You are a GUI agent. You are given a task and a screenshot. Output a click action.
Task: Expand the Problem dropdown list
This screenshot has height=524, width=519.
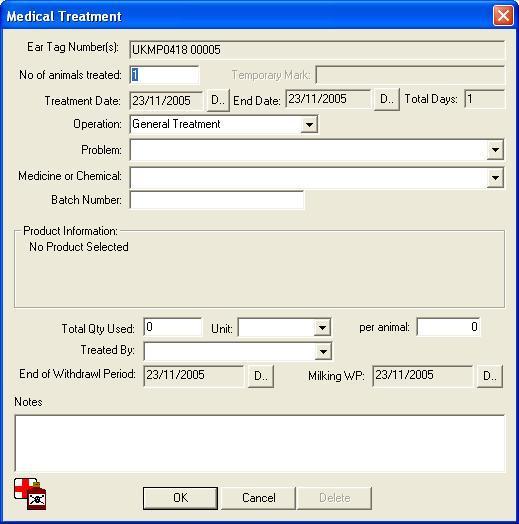495,150
